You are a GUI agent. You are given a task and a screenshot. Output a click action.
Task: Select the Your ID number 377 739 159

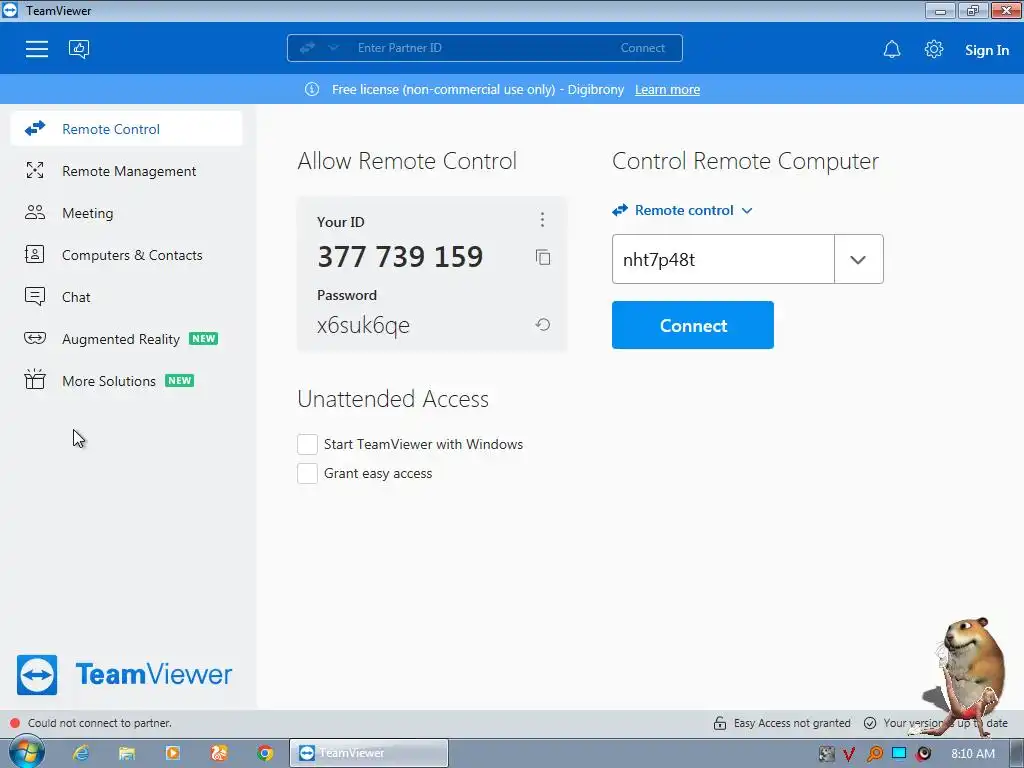[400, 256]
